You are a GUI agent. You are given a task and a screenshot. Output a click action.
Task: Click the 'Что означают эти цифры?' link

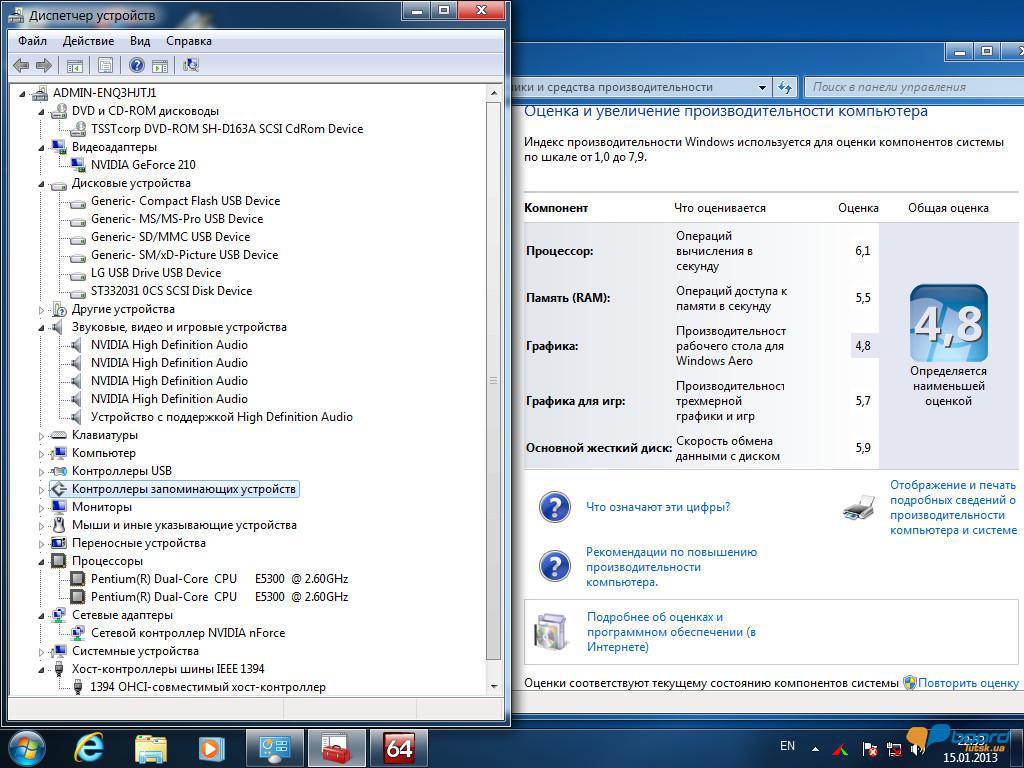point(657,507)
